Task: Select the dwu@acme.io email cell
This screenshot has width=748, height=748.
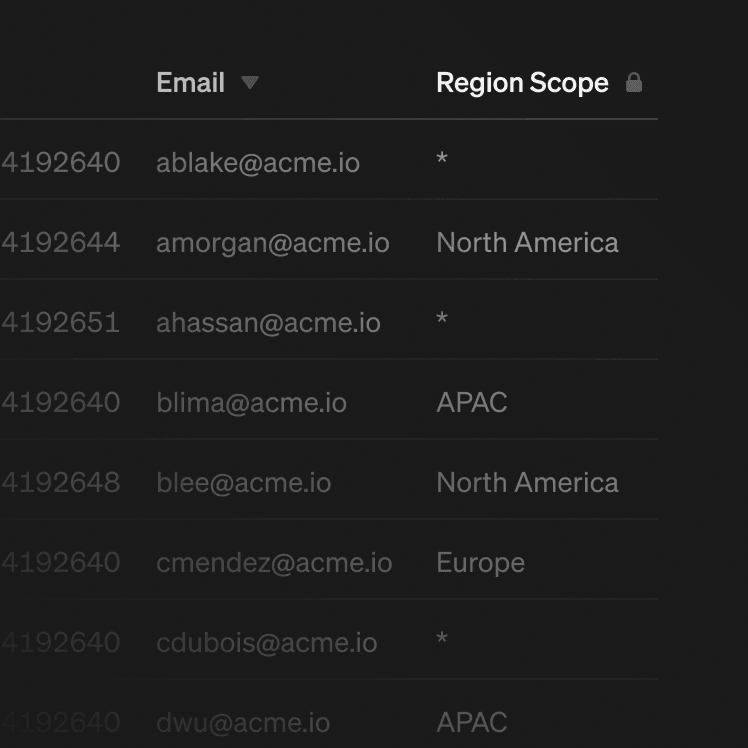Action: pos(243,722)
